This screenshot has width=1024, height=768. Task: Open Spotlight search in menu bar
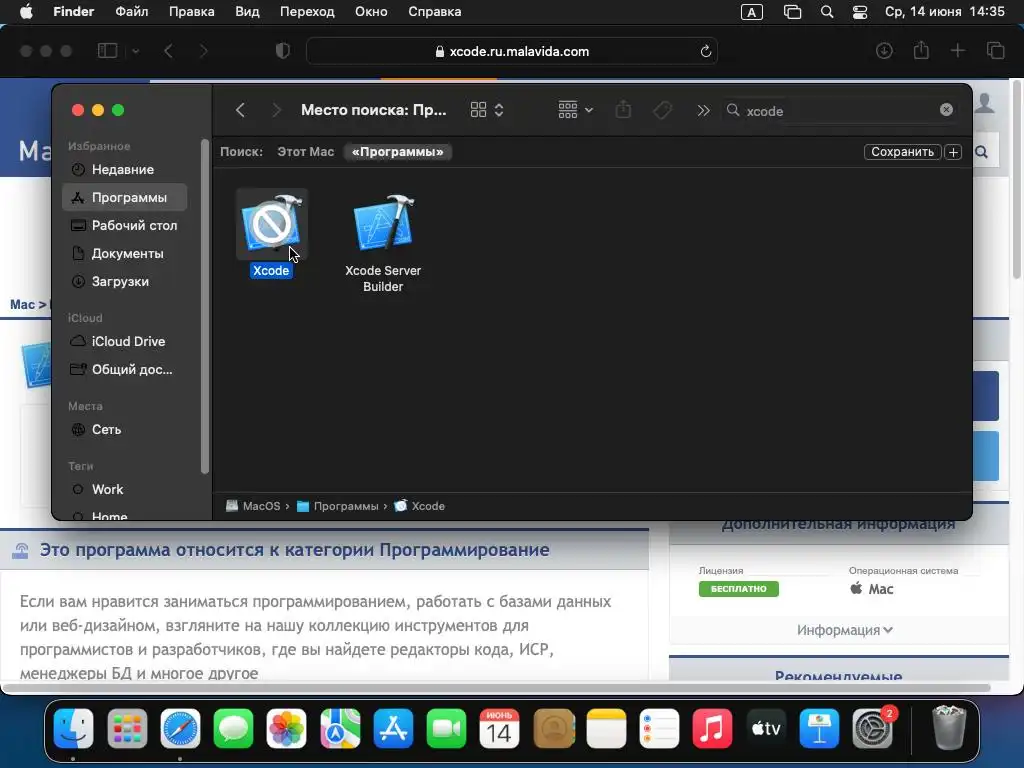pos(827,12)
